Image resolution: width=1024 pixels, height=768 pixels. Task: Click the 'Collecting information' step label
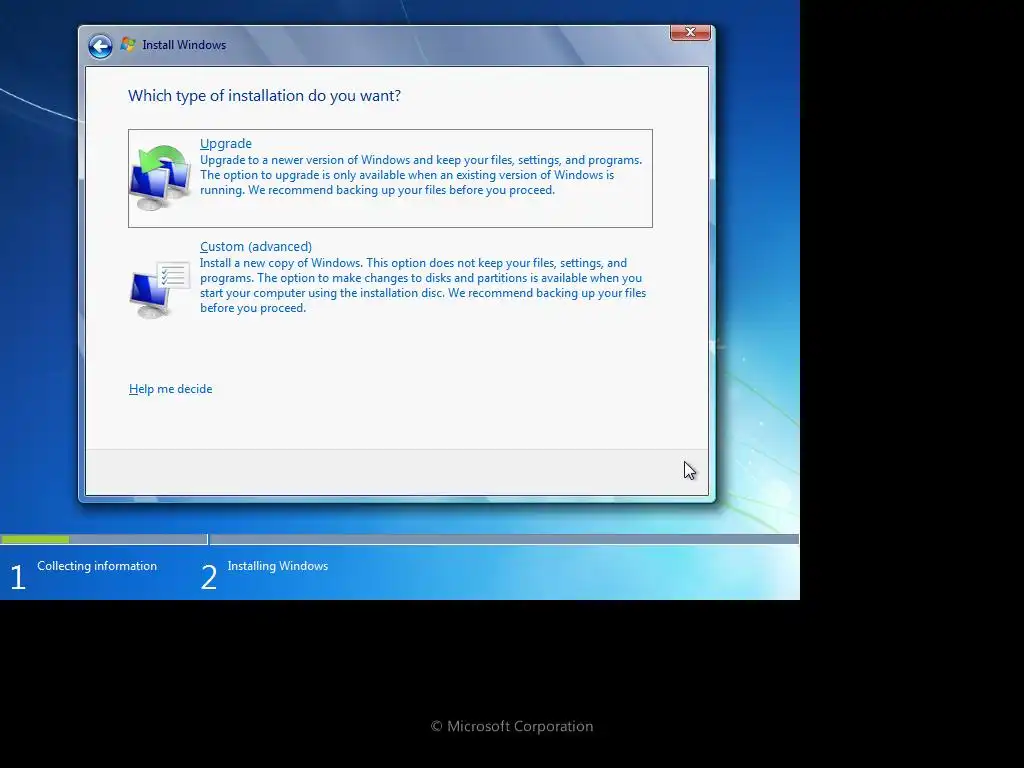pos(97,566)
